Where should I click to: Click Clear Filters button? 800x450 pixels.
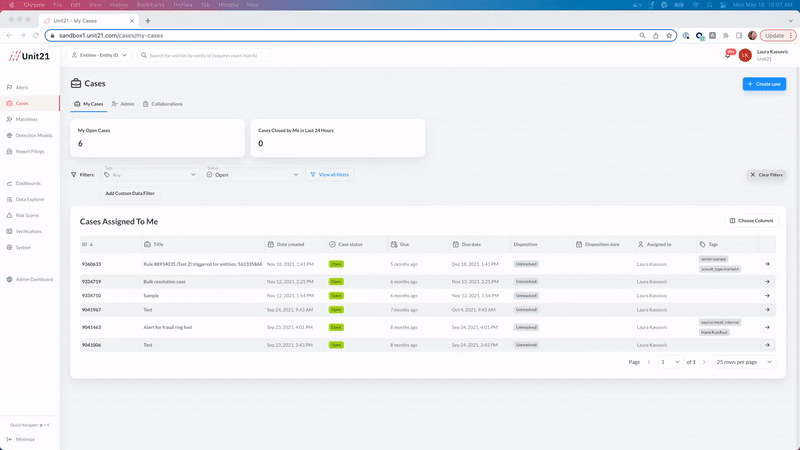pyautogui.click(x=766, y=174)
